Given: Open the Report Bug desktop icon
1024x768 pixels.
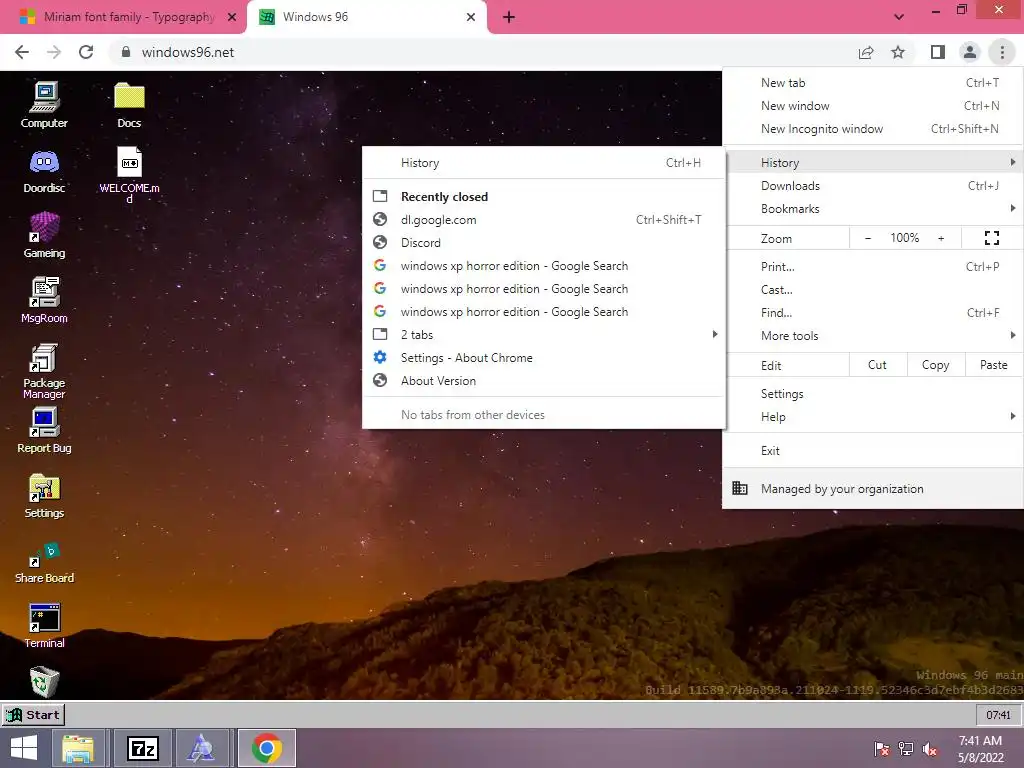Looking at the screenshot, I should (44, 430).
